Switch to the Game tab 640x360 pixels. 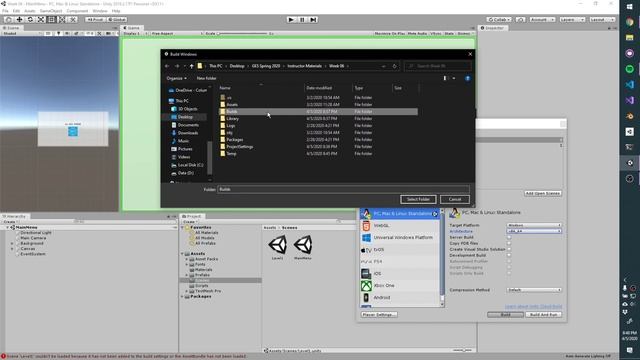(131, 28)
